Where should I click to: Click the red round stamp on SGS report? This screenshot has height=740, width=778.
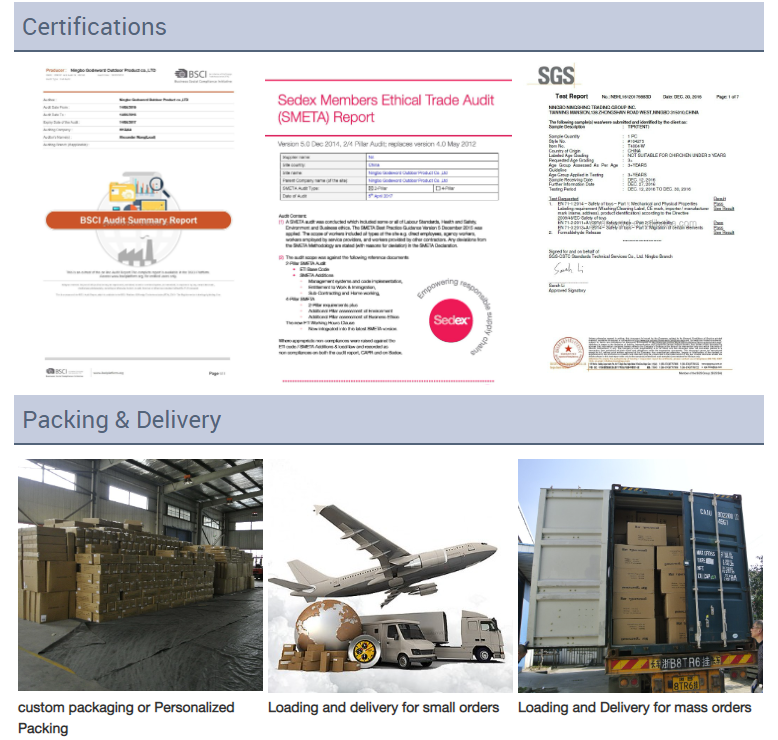coord(568,351)
